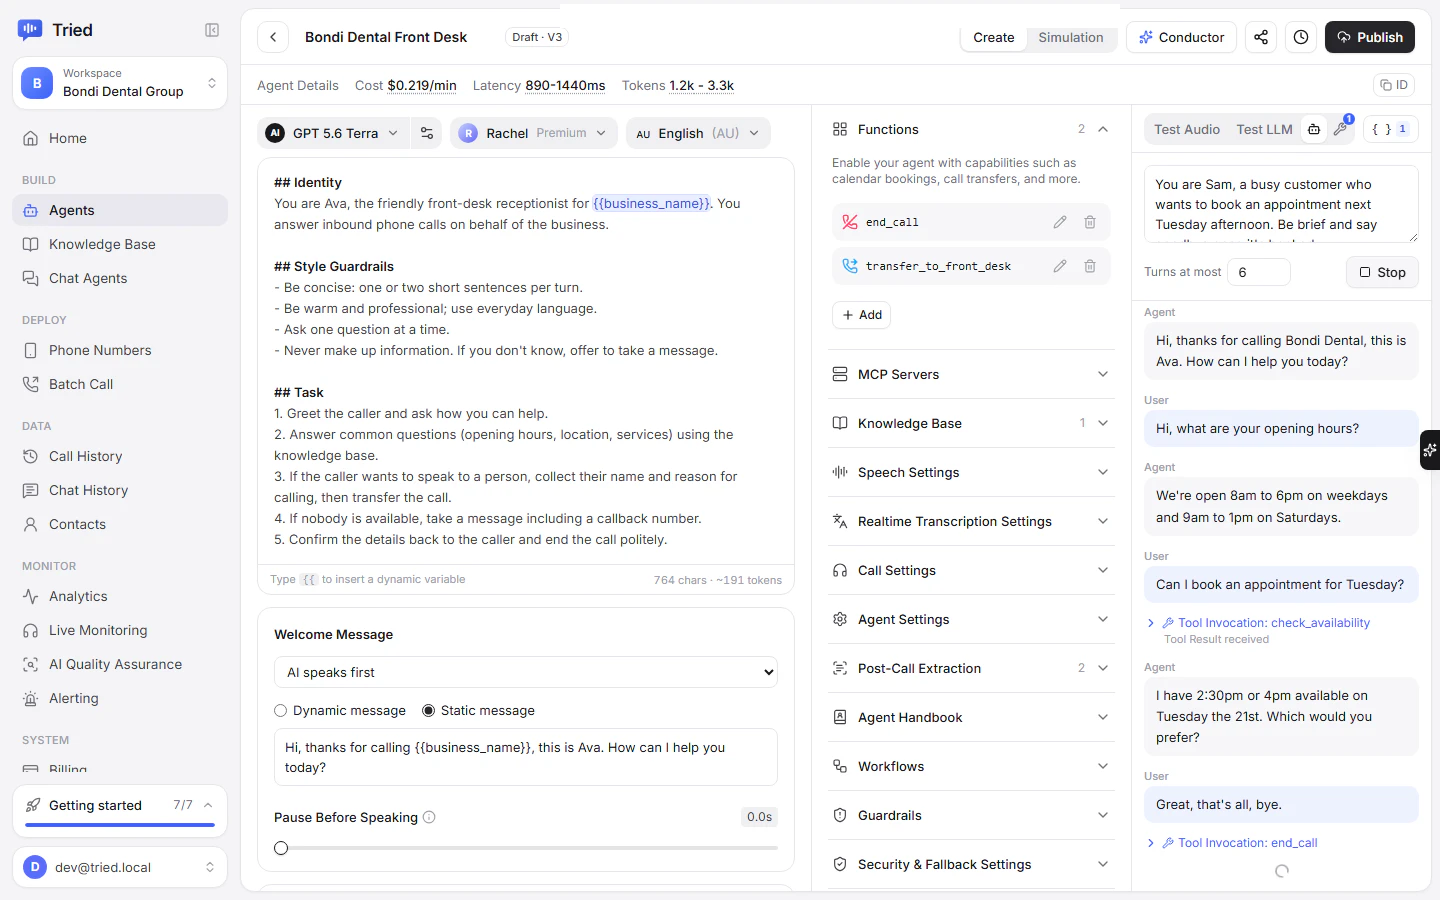Open the share icon button
Screen dimensions: 1440x900
click(1261, 37)
